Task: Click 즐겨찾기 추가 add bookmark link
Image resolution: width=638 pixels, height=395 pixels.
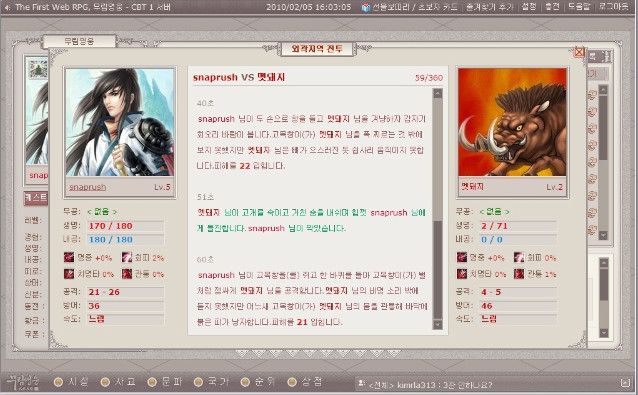Action: click(x=489, y=7)
